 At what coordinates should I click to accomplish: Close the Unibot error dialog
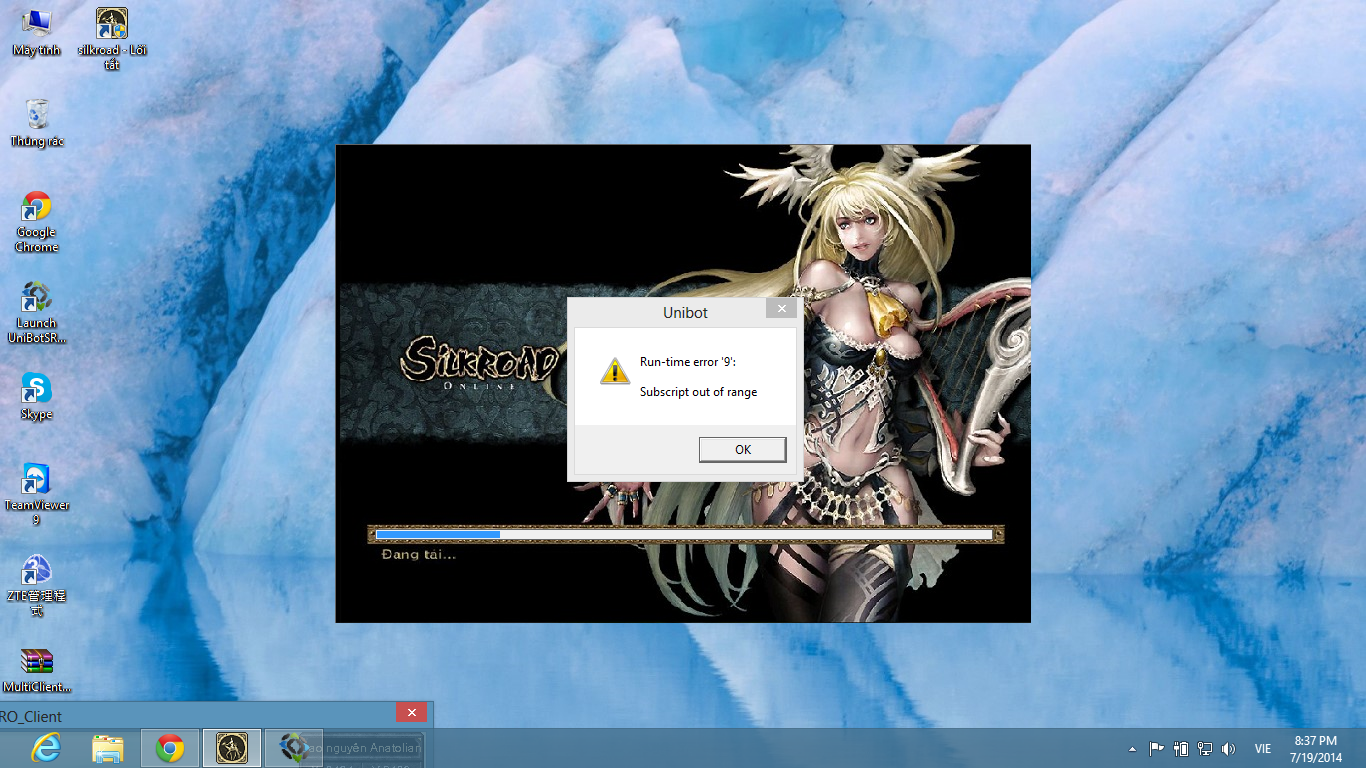[x=782, y=309]
